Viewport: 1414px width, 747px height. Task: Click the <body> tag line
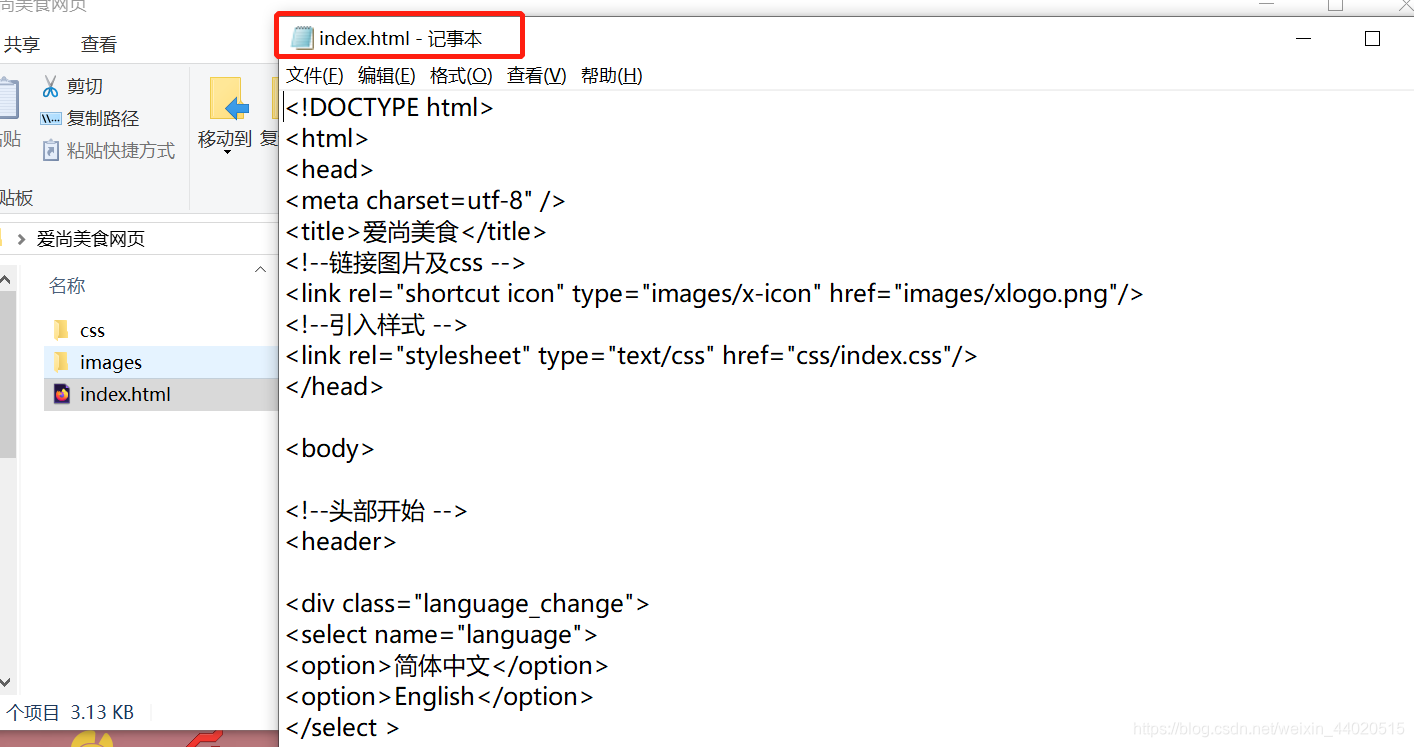click(330, 449)
